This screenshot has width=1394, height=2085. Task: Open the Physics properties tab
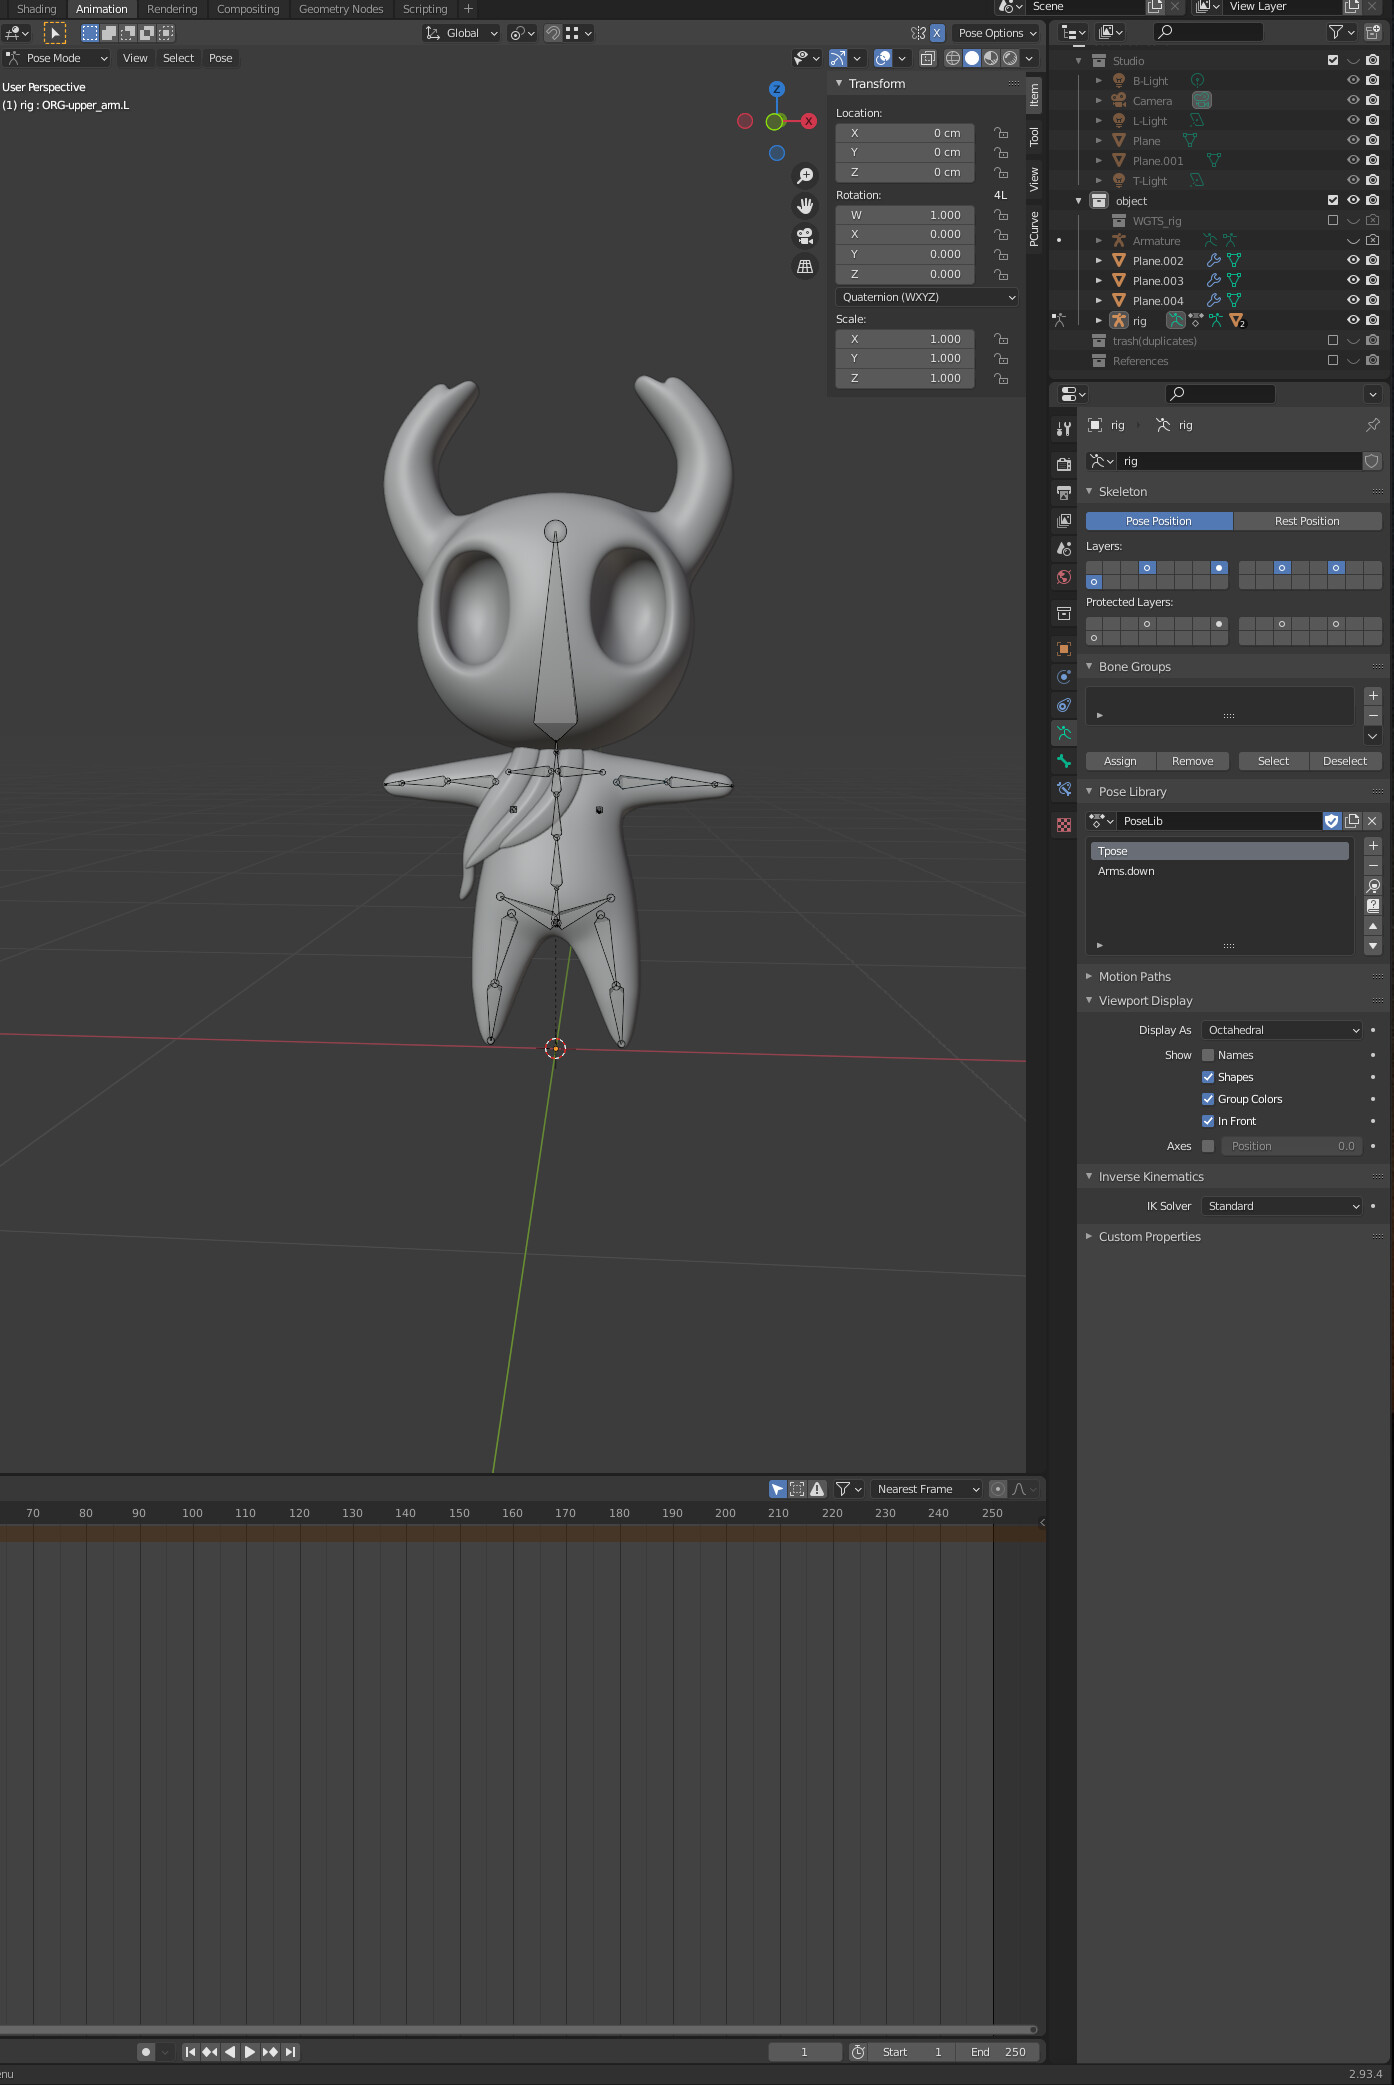coord(1064,677)
